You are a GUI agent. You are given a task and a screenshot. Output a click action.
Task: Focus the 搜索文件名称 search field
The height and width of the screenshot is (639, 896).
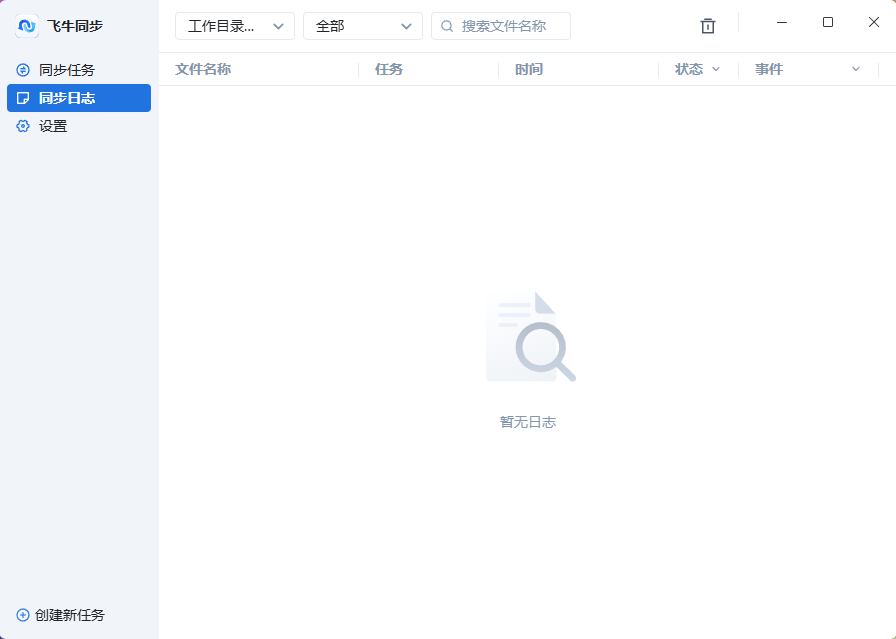501,26
